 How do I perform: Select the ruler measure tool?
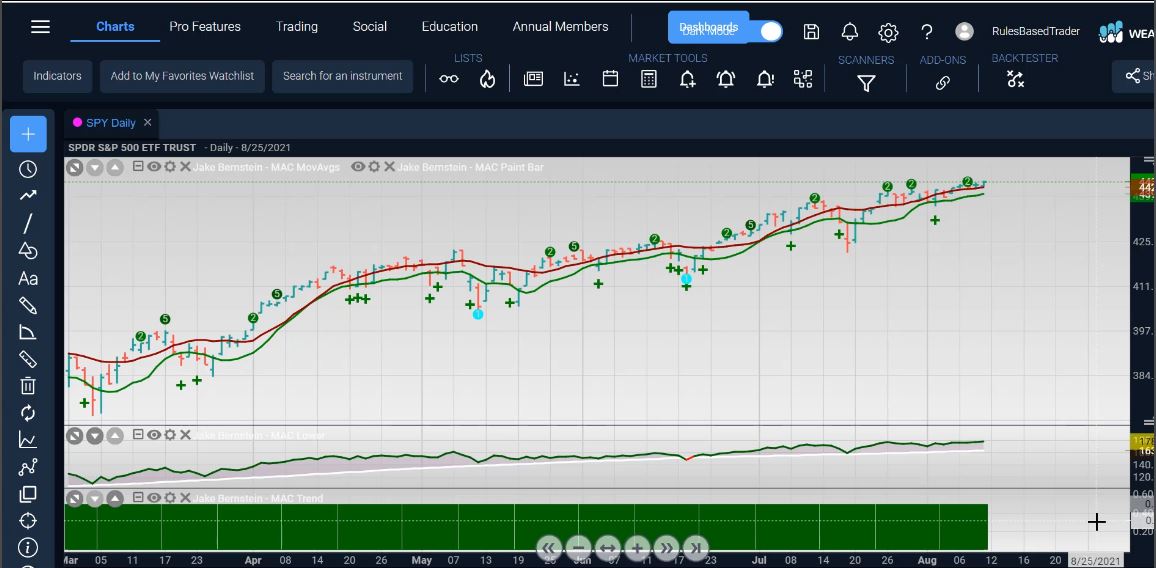point(28,359)
